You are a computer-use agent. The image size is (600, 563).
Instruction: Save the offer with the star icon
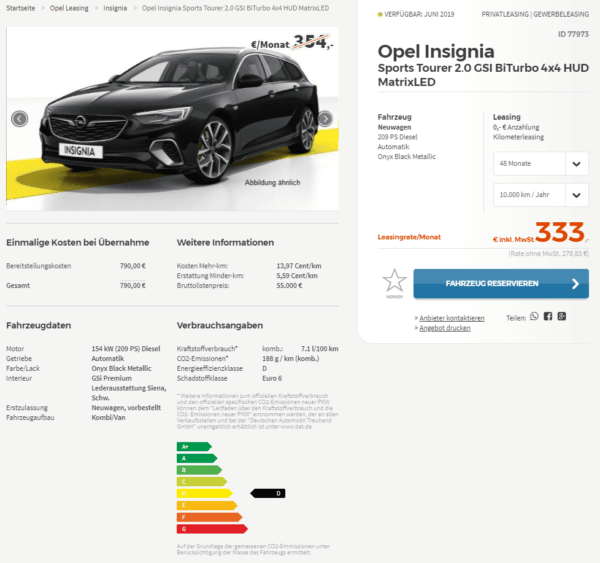[394, 281]
